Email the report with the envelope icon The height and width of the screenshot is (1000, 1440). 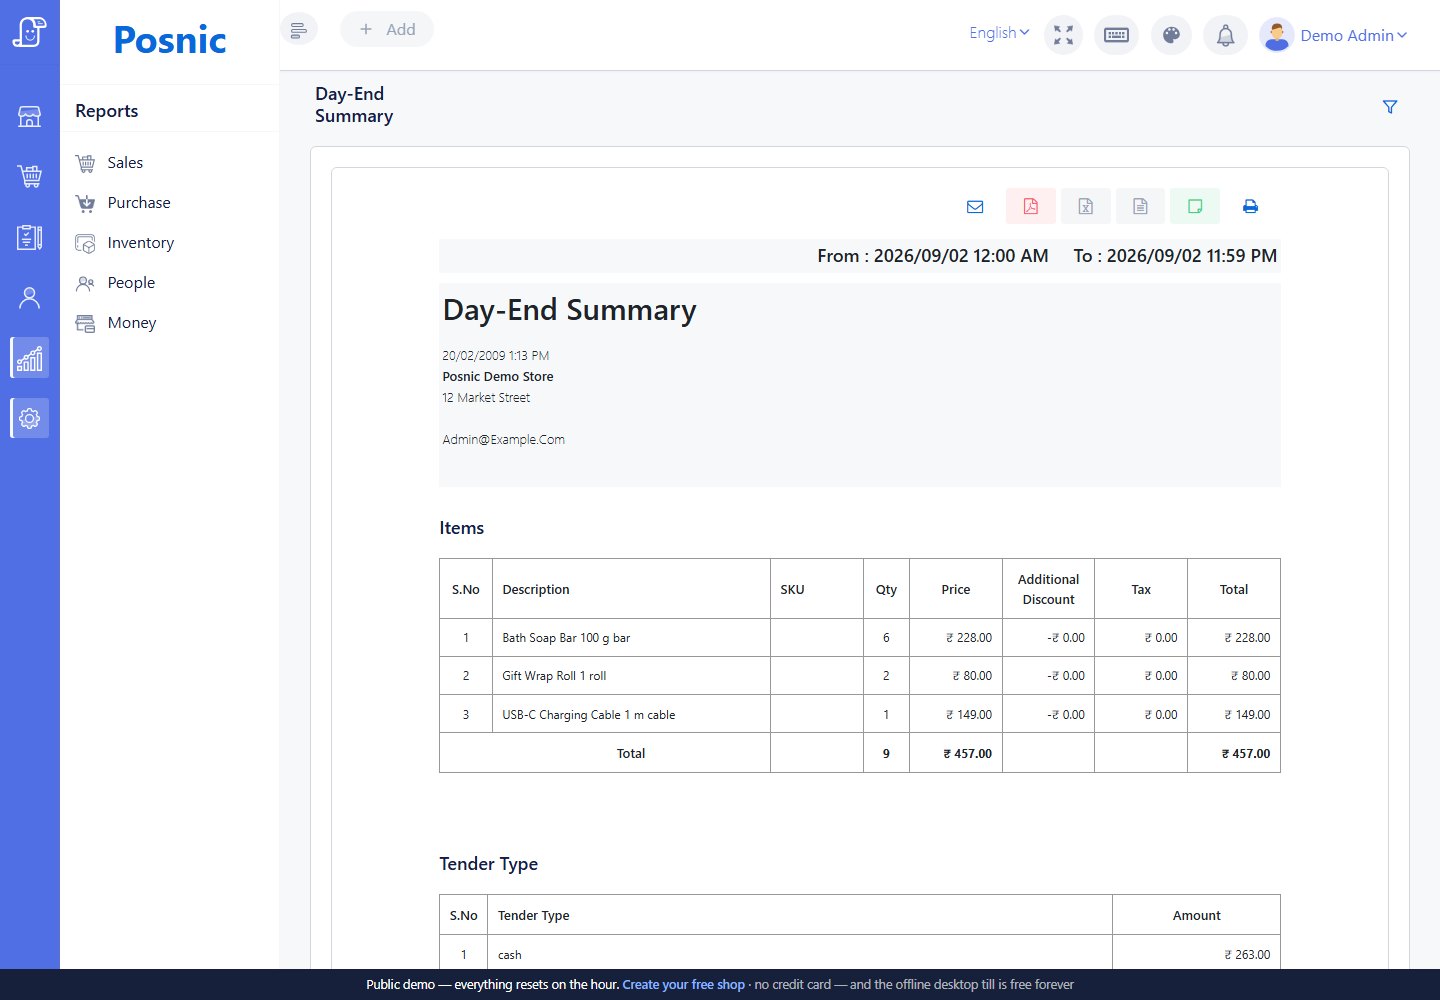[975, 206]
